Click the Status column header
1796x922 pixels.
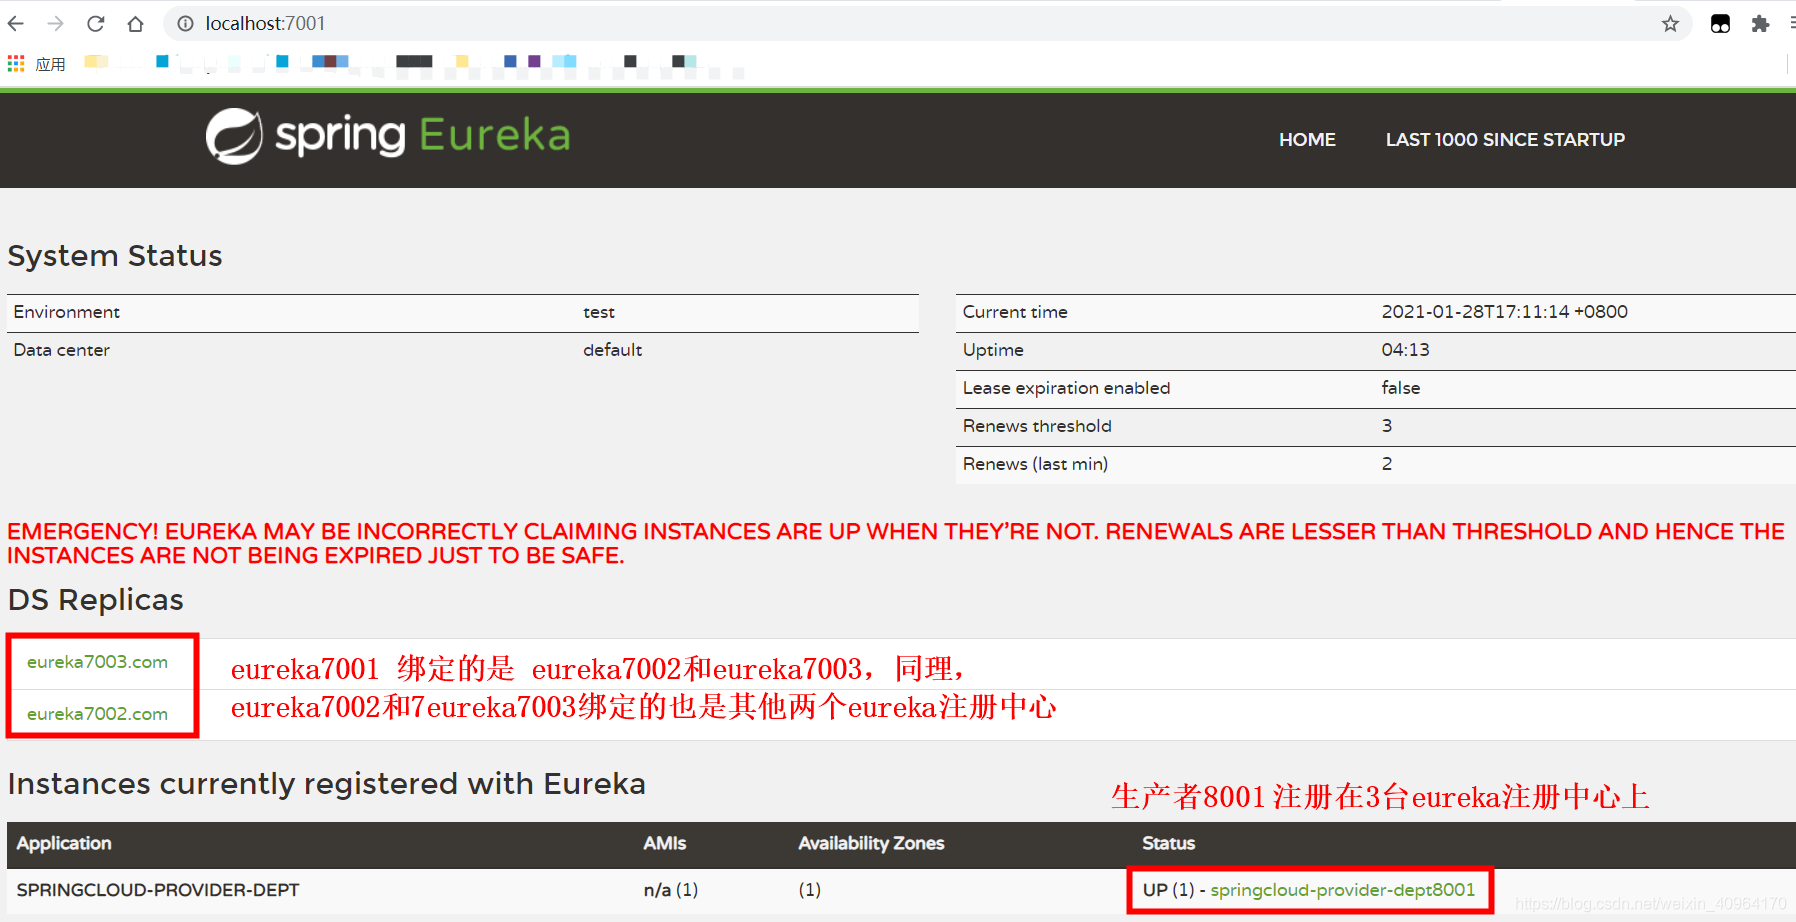(x=1168, y=844)
